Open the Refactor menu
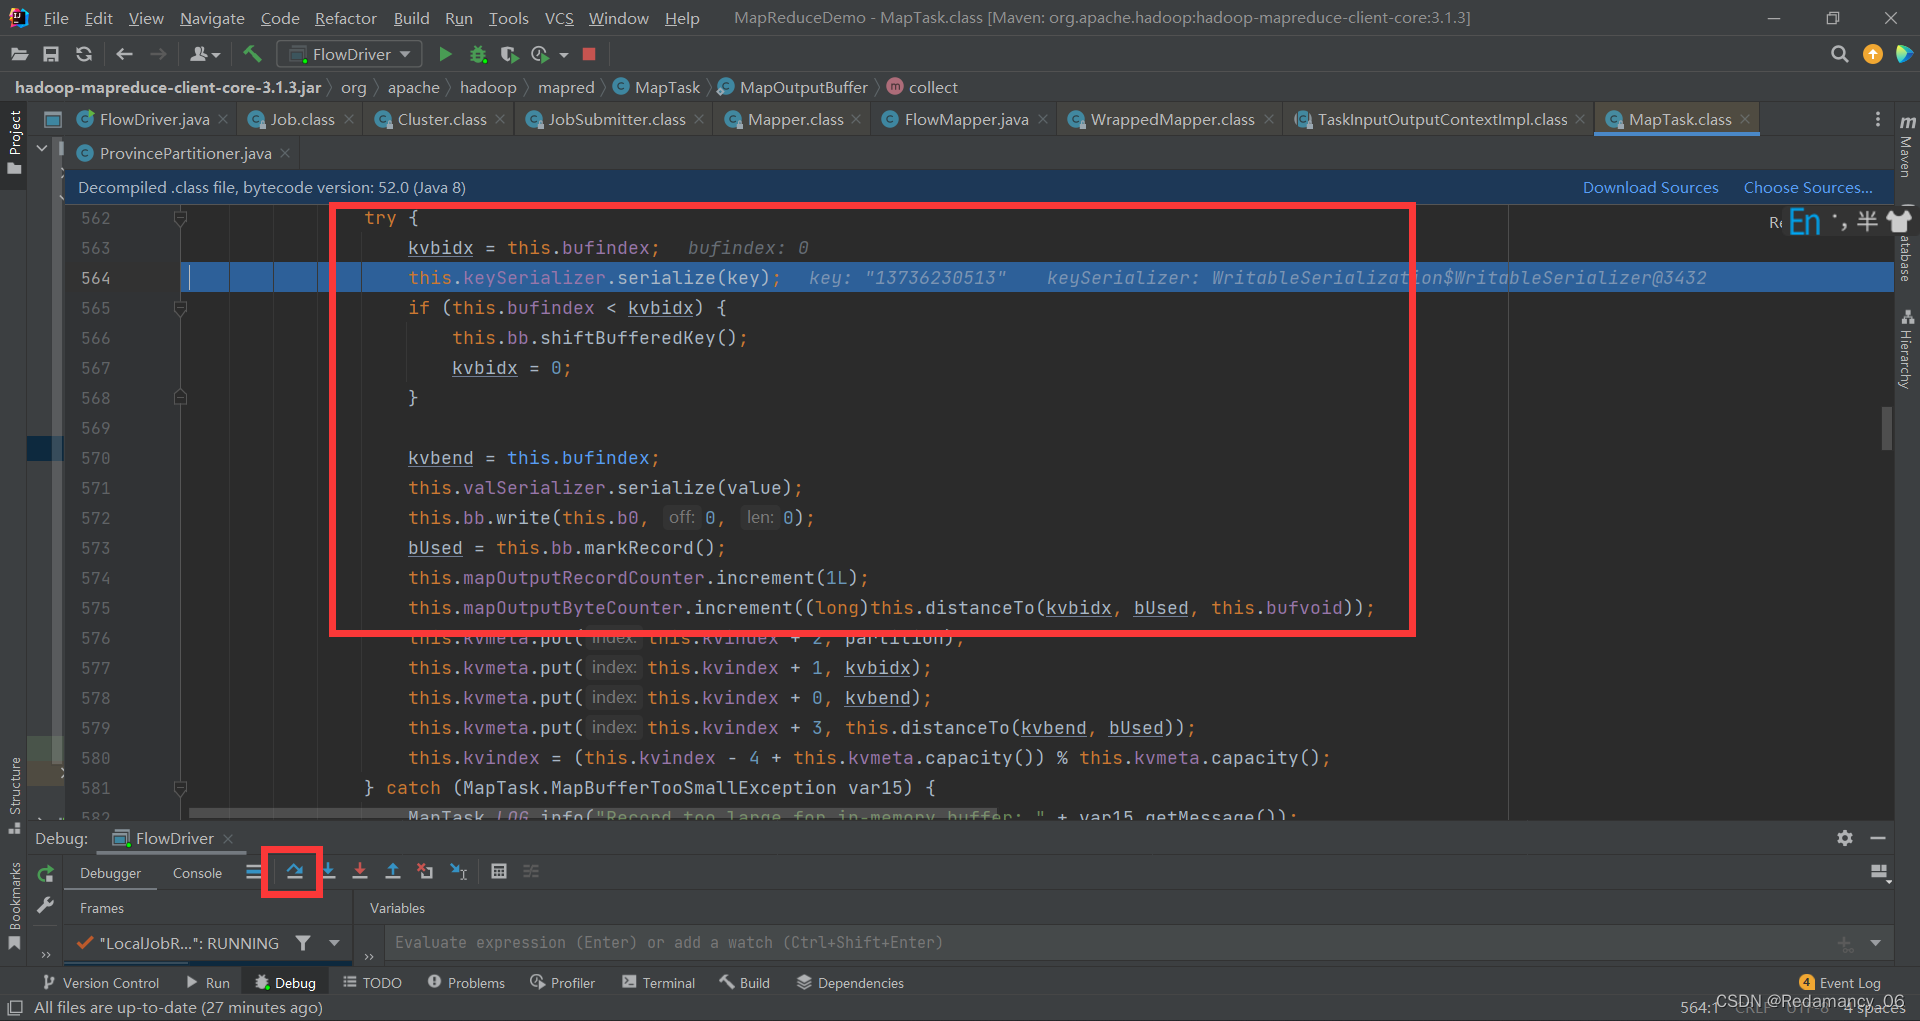Image resolution: width=1920 pixels, height=1021 pixels. pyautogui.click(x=345, y=18)
